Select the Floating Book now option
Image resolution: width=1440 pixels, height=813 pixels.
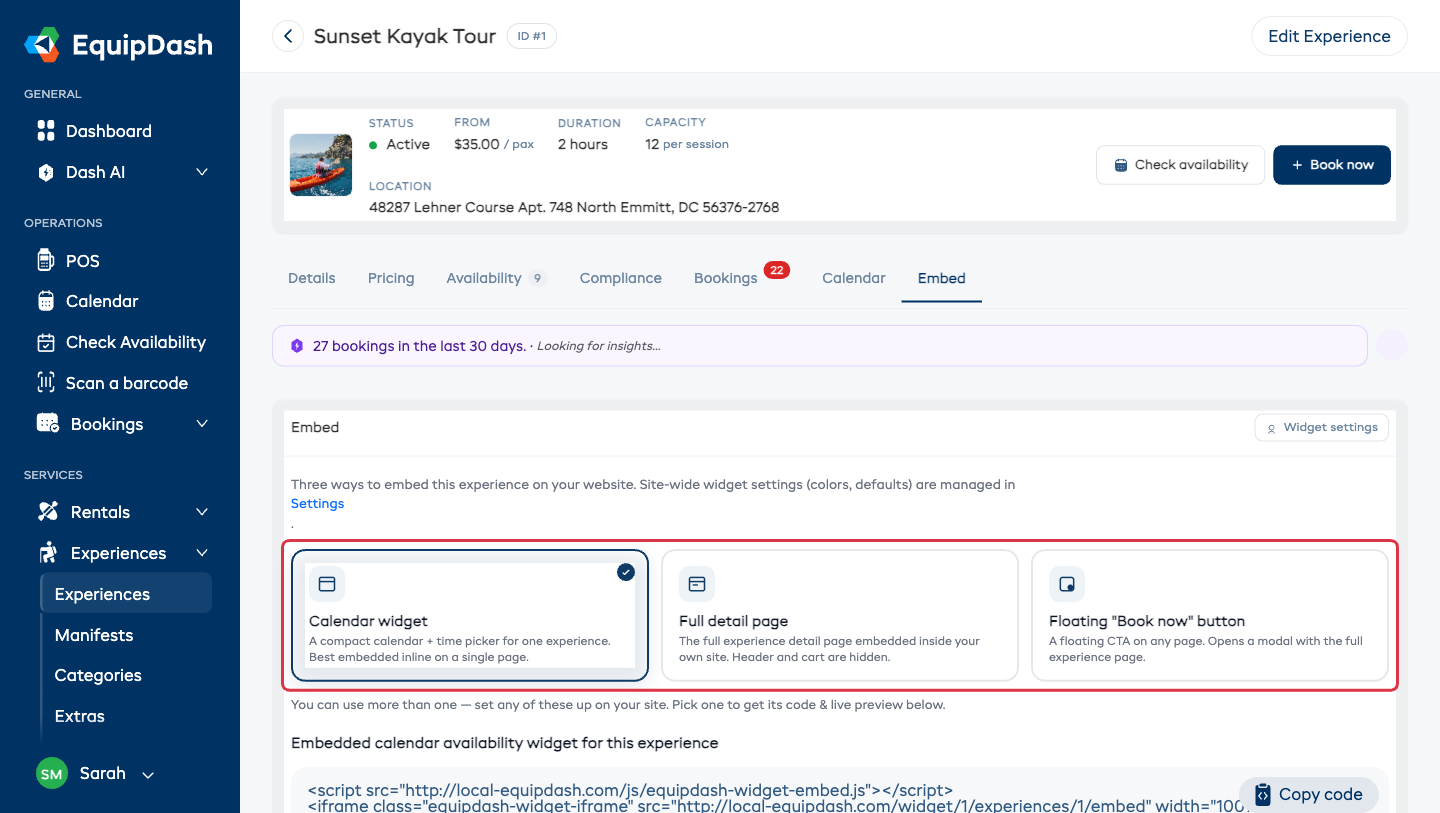coord(1210,615)
